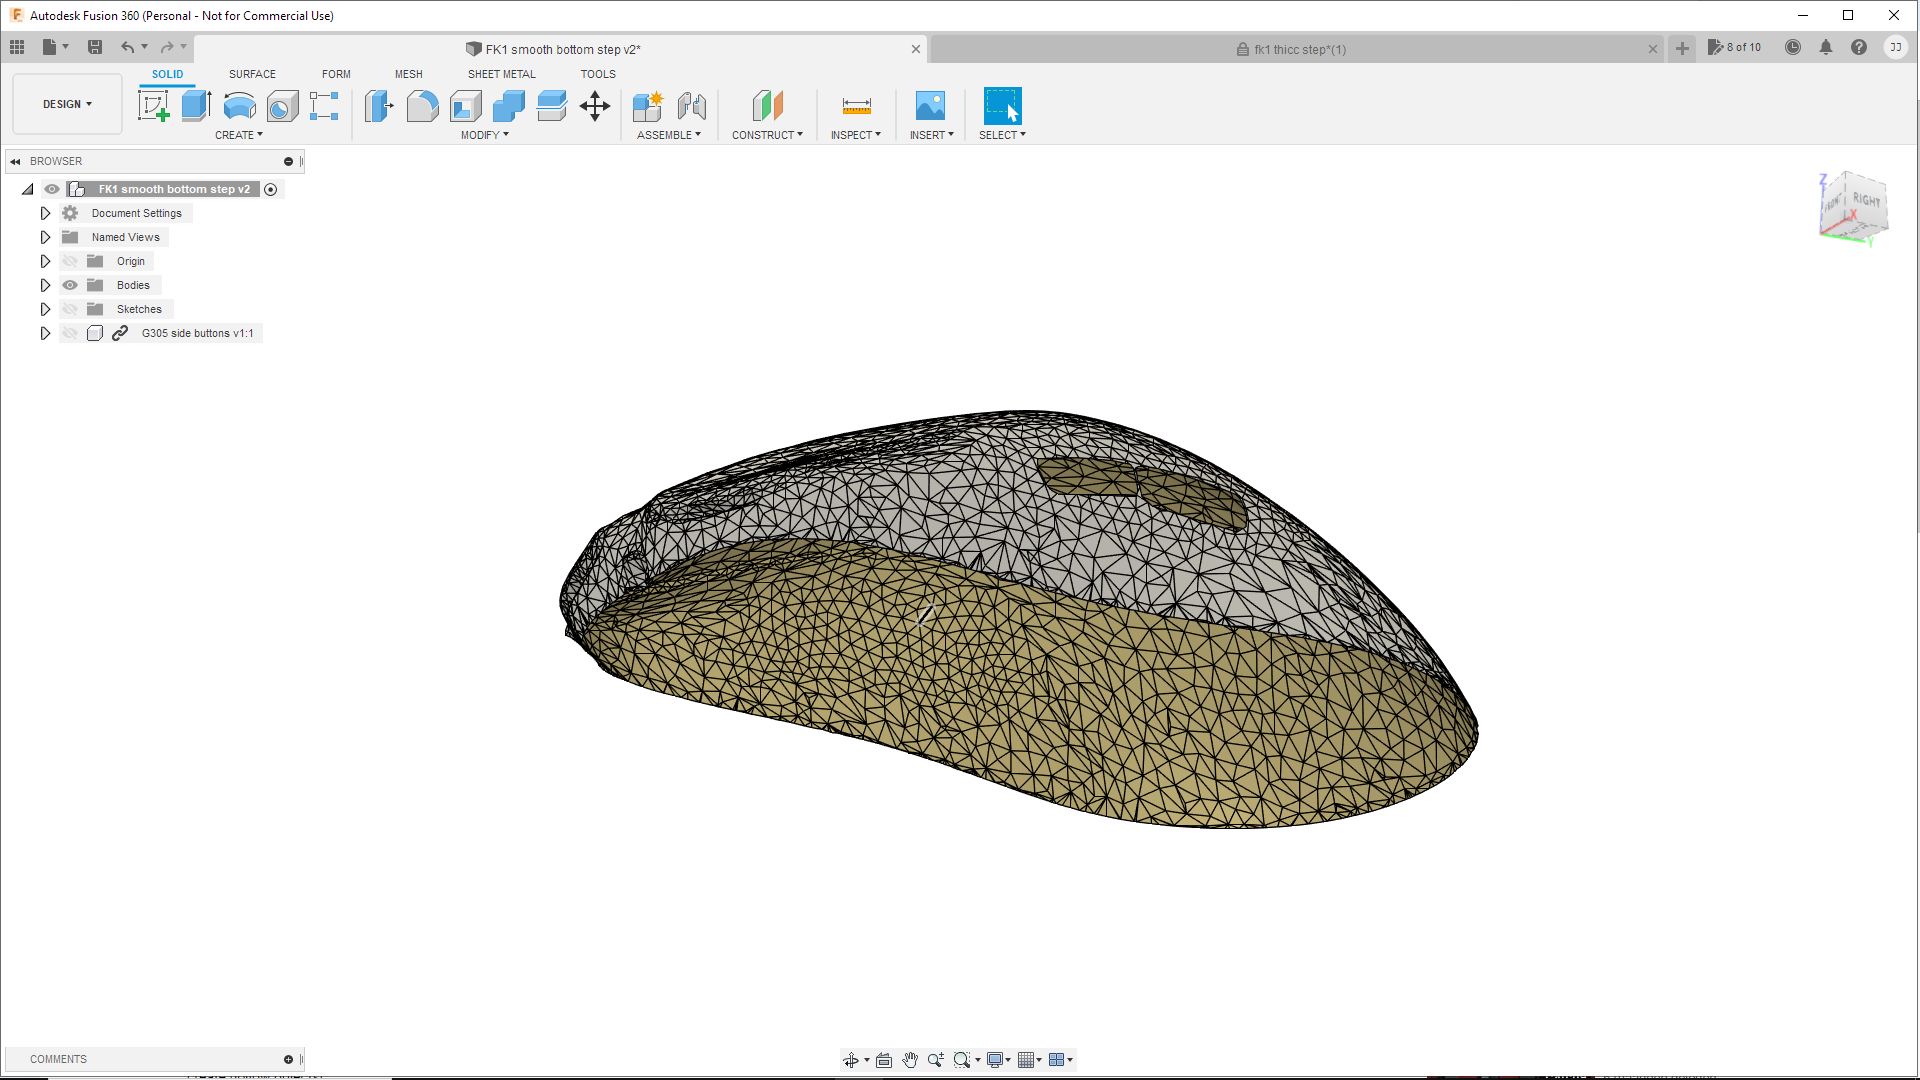Open the DESIGN workspace dropdown
Image resolution: width=1920 pixels, height=1080 pixels.
coord(67,104)
